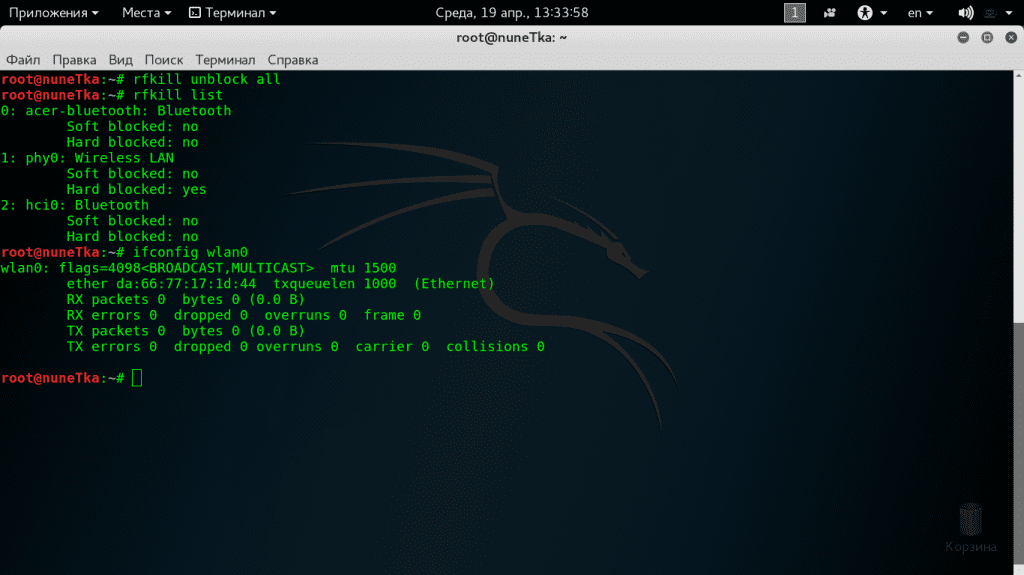Click the network status icon

point(988,13)
